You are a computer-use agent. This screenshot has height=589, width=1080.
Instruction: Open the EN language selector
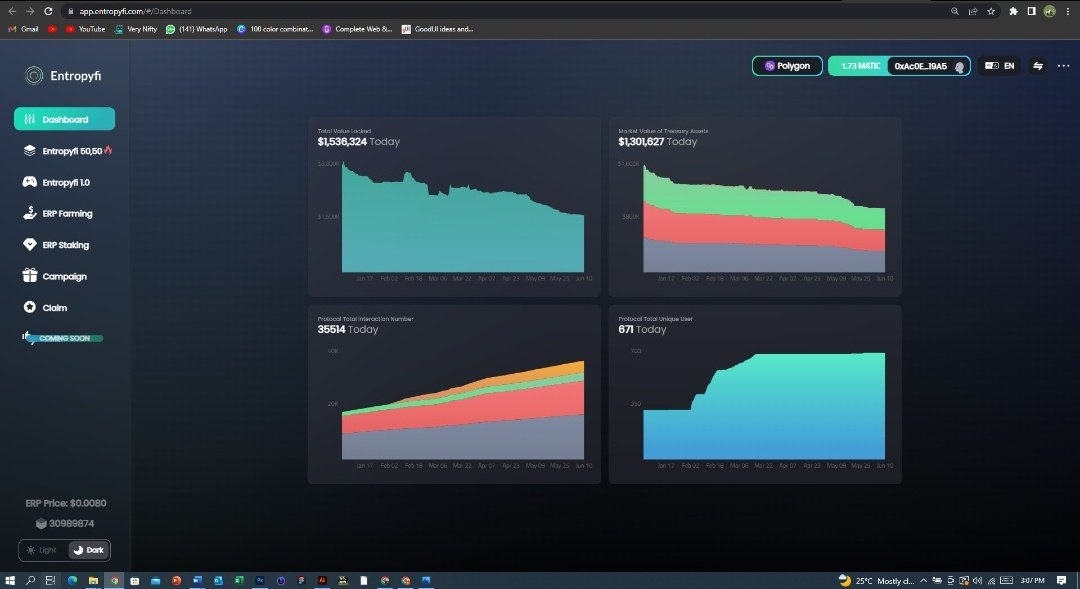click(1000, 66)
